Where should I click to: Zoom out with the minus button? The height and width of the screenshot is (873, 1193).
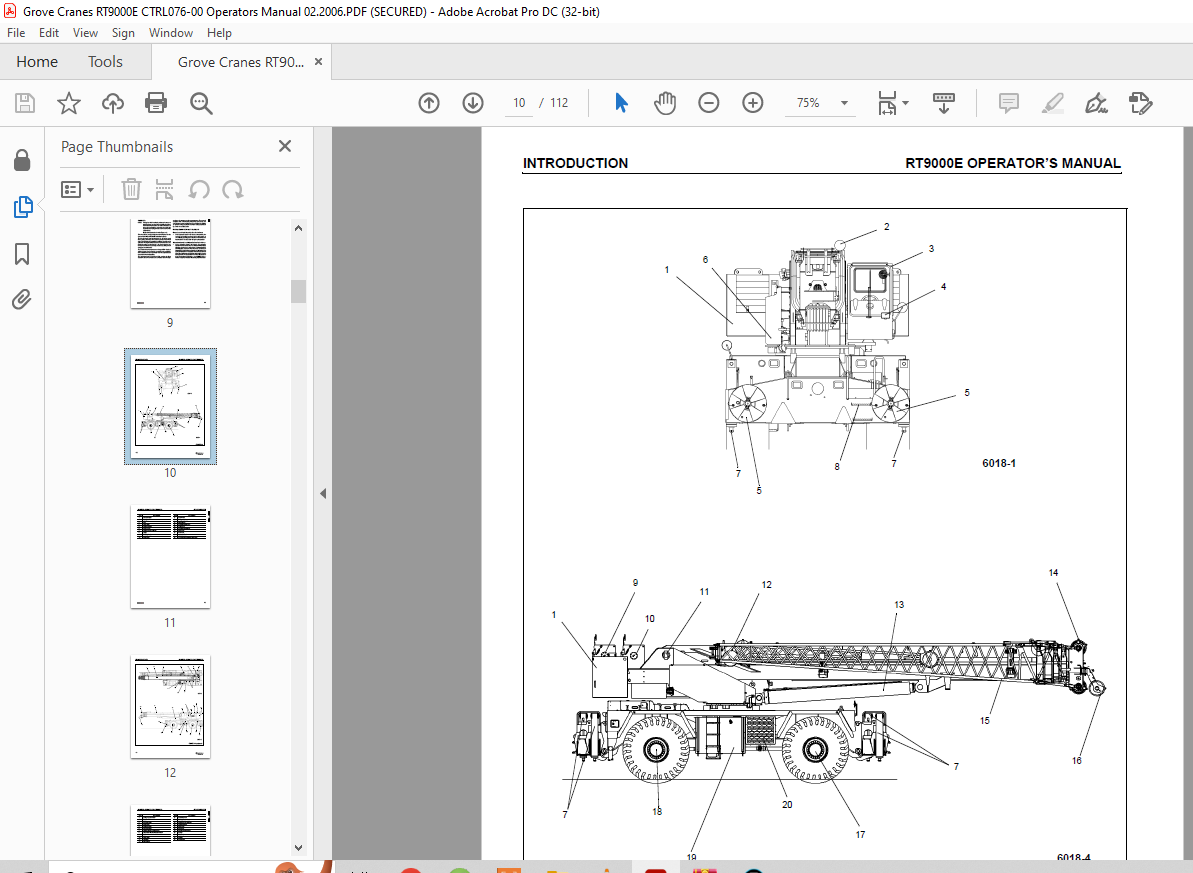pyautogui.click(x=708, y=103)
